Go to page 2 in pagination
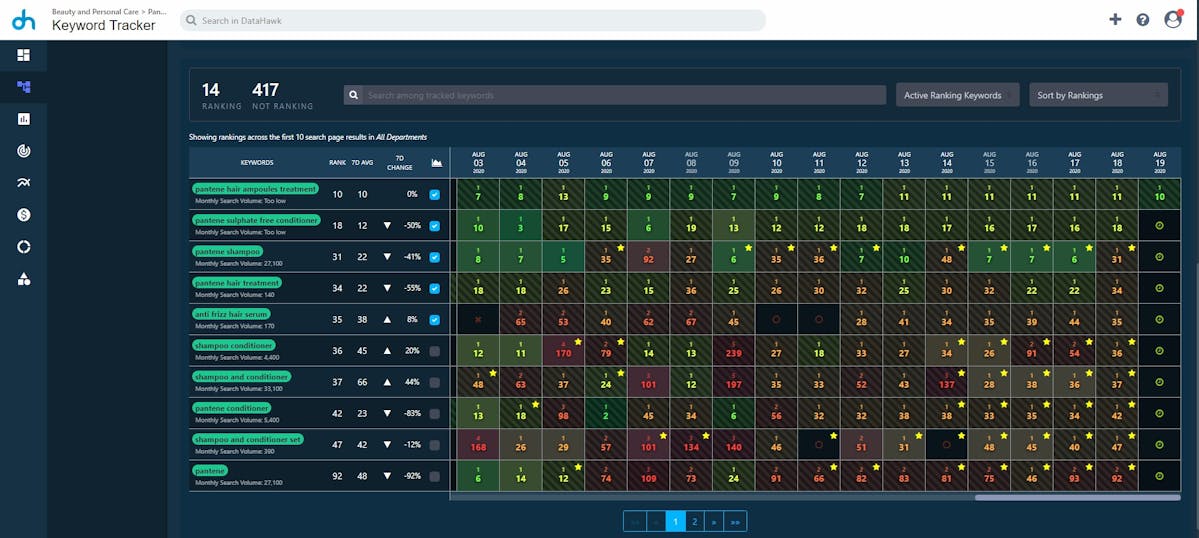Screen dimensions: 1199x538 (x=694, y=521)
